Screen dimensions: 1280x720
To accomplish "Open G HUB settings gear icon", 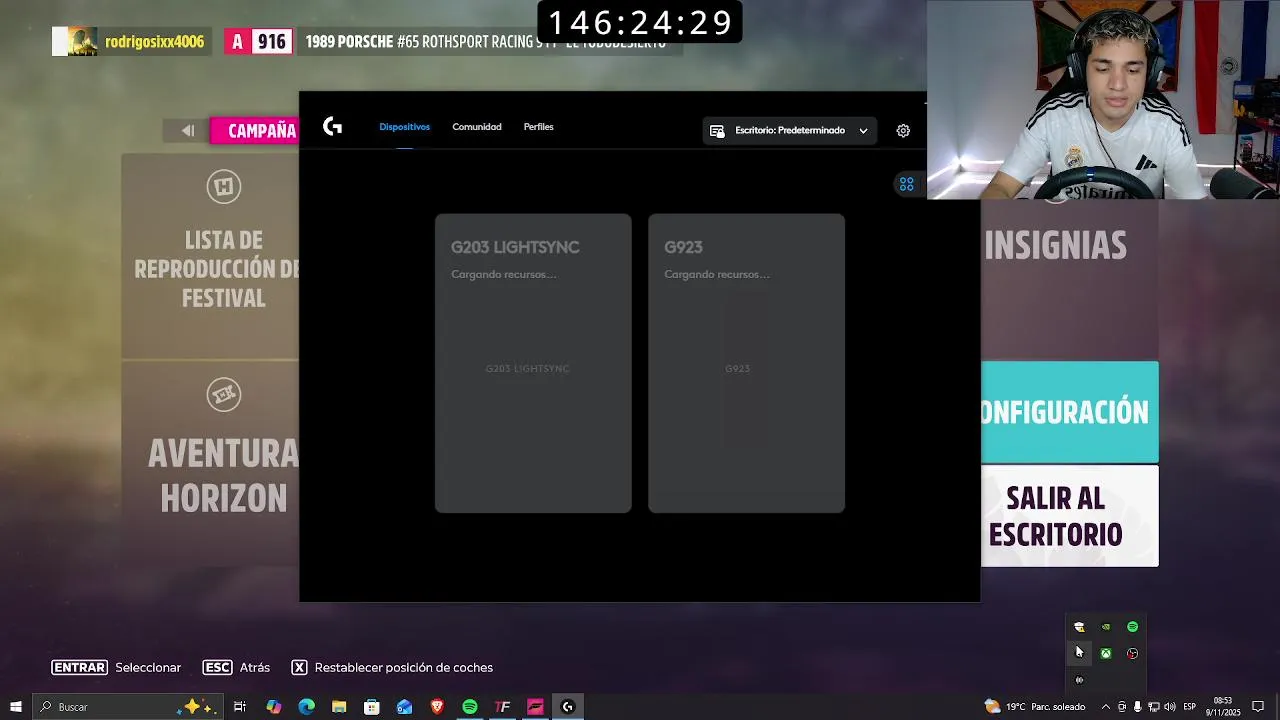I will pos(903,131).
